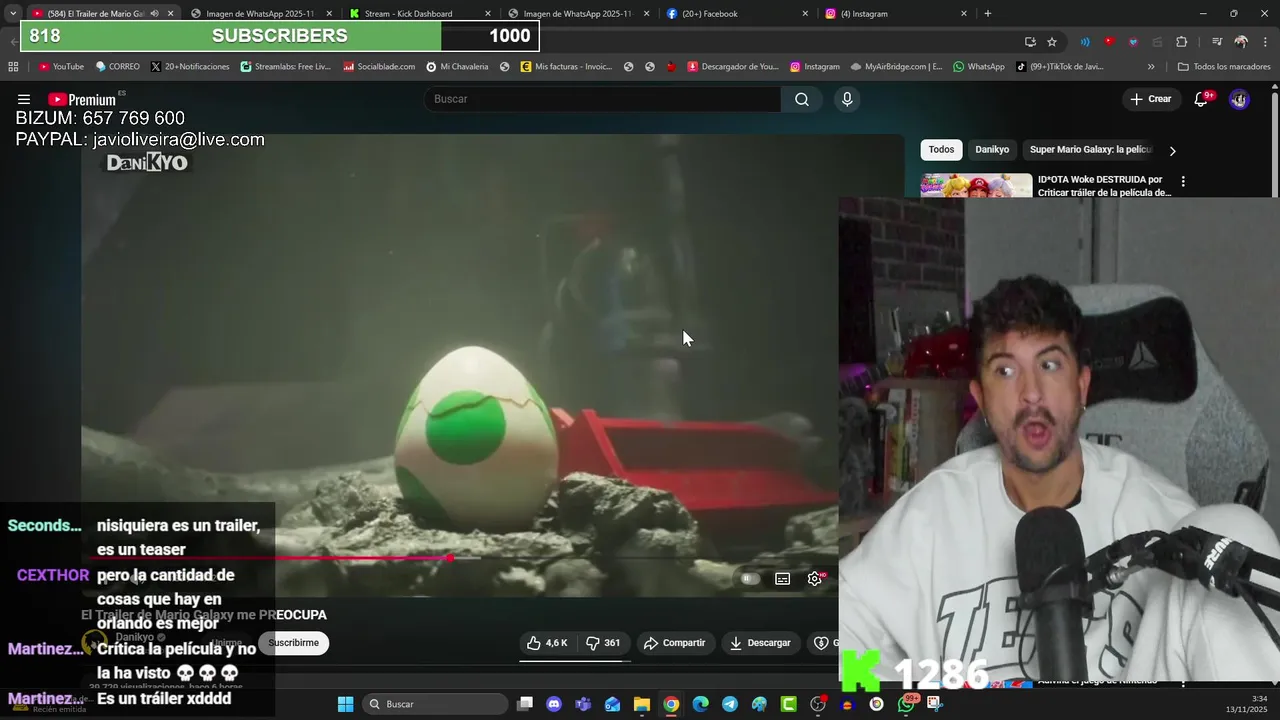This screenshot has height=720, width=1280.
Task: Open the Windows Start menu
Action: (x=345, y=704)
